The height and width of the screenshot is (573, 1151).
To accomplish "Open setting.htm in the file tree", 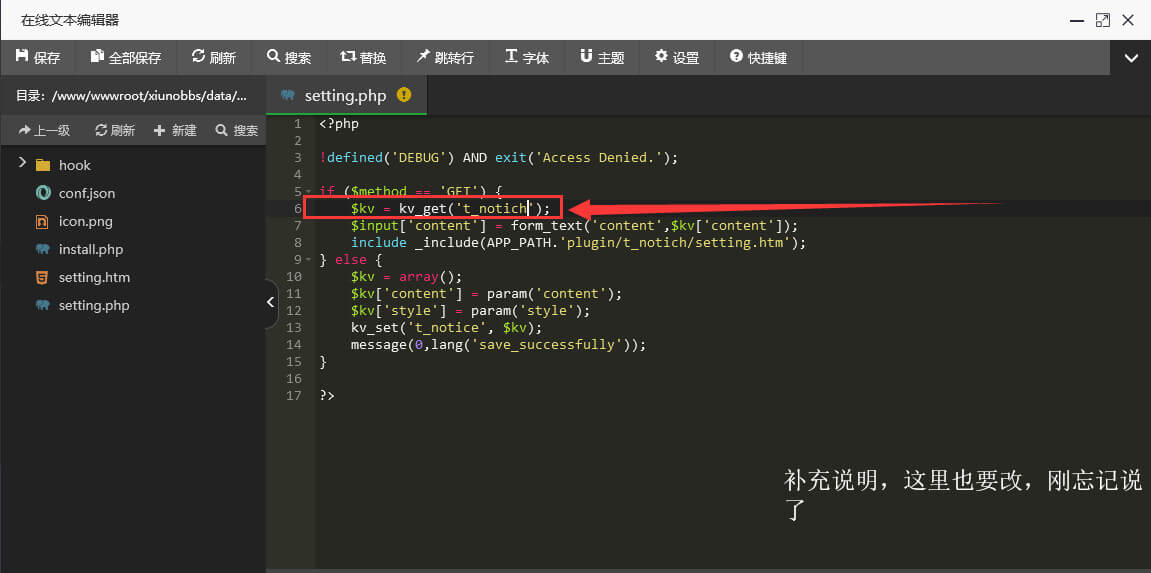I will 94,277.
